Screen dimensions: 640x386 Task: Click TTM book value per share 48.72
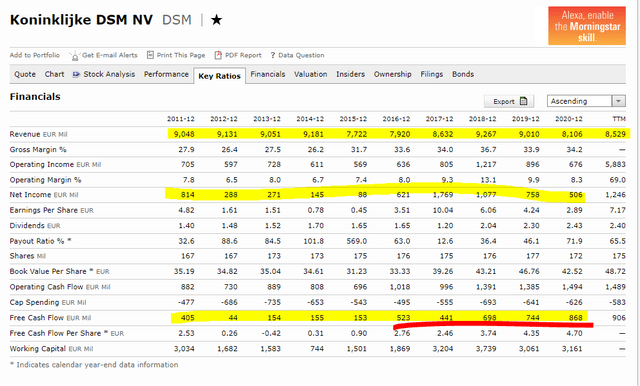pos(615,272)
